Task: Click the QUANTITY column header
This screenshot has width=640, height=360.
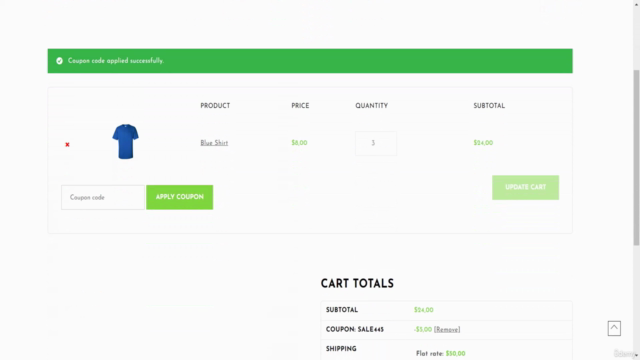Action: pos(371,106)
